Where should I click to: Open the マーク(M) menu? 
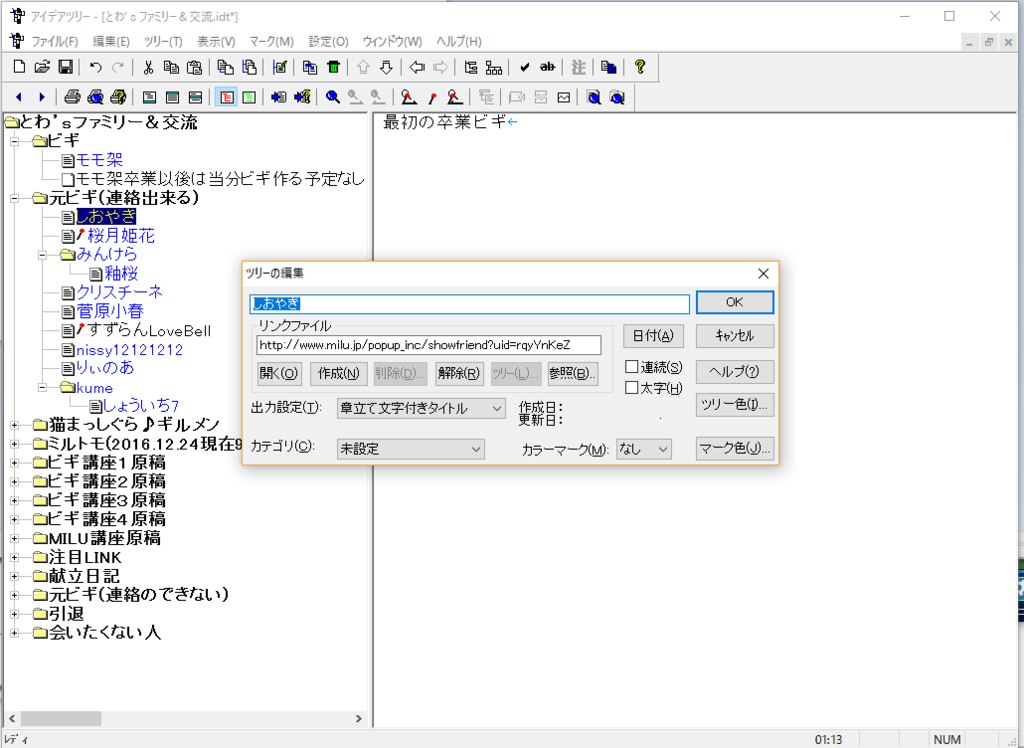click(272, 42)
